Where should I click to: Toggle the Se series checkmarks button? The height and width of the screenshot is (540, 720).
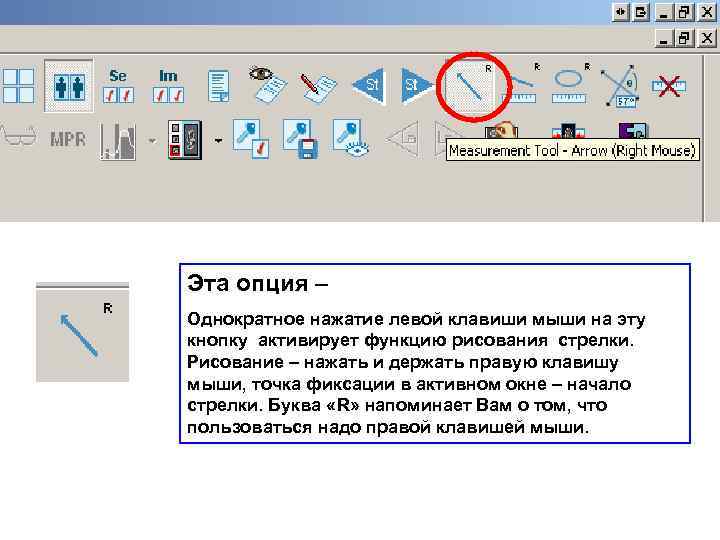coord(118,86)
